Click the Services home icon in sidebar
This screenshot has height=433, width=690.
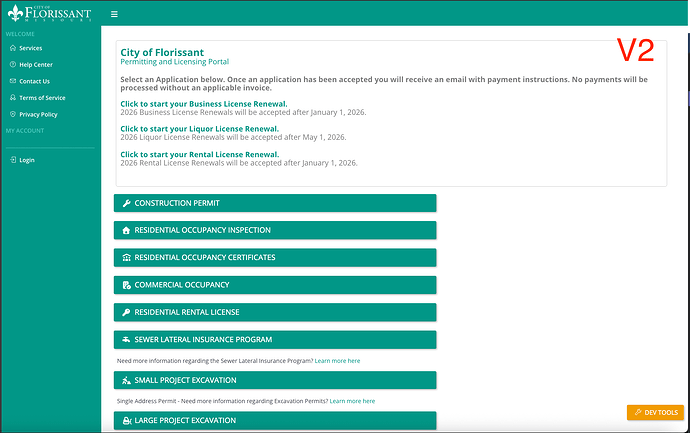(13, 48)
